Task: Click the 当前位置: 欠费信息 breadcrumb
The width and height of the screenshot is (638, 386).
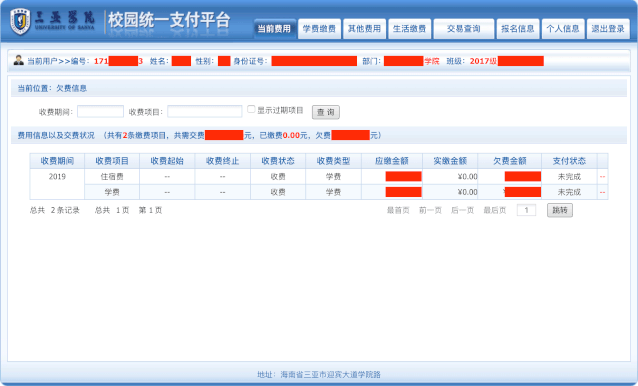Action: pos(52,88)
